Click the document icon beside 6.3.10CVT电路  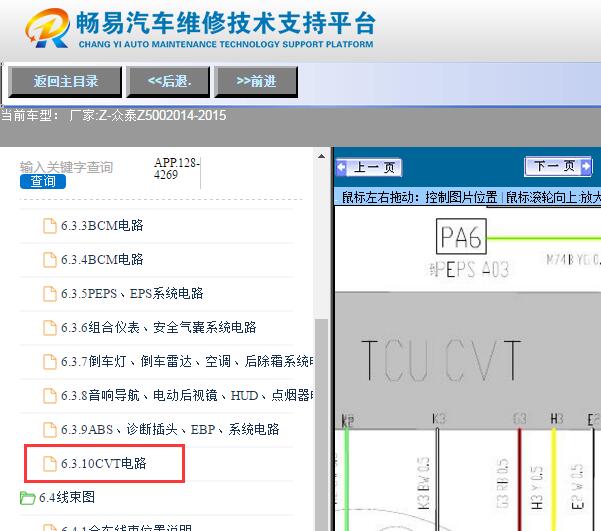coord(49,464)
